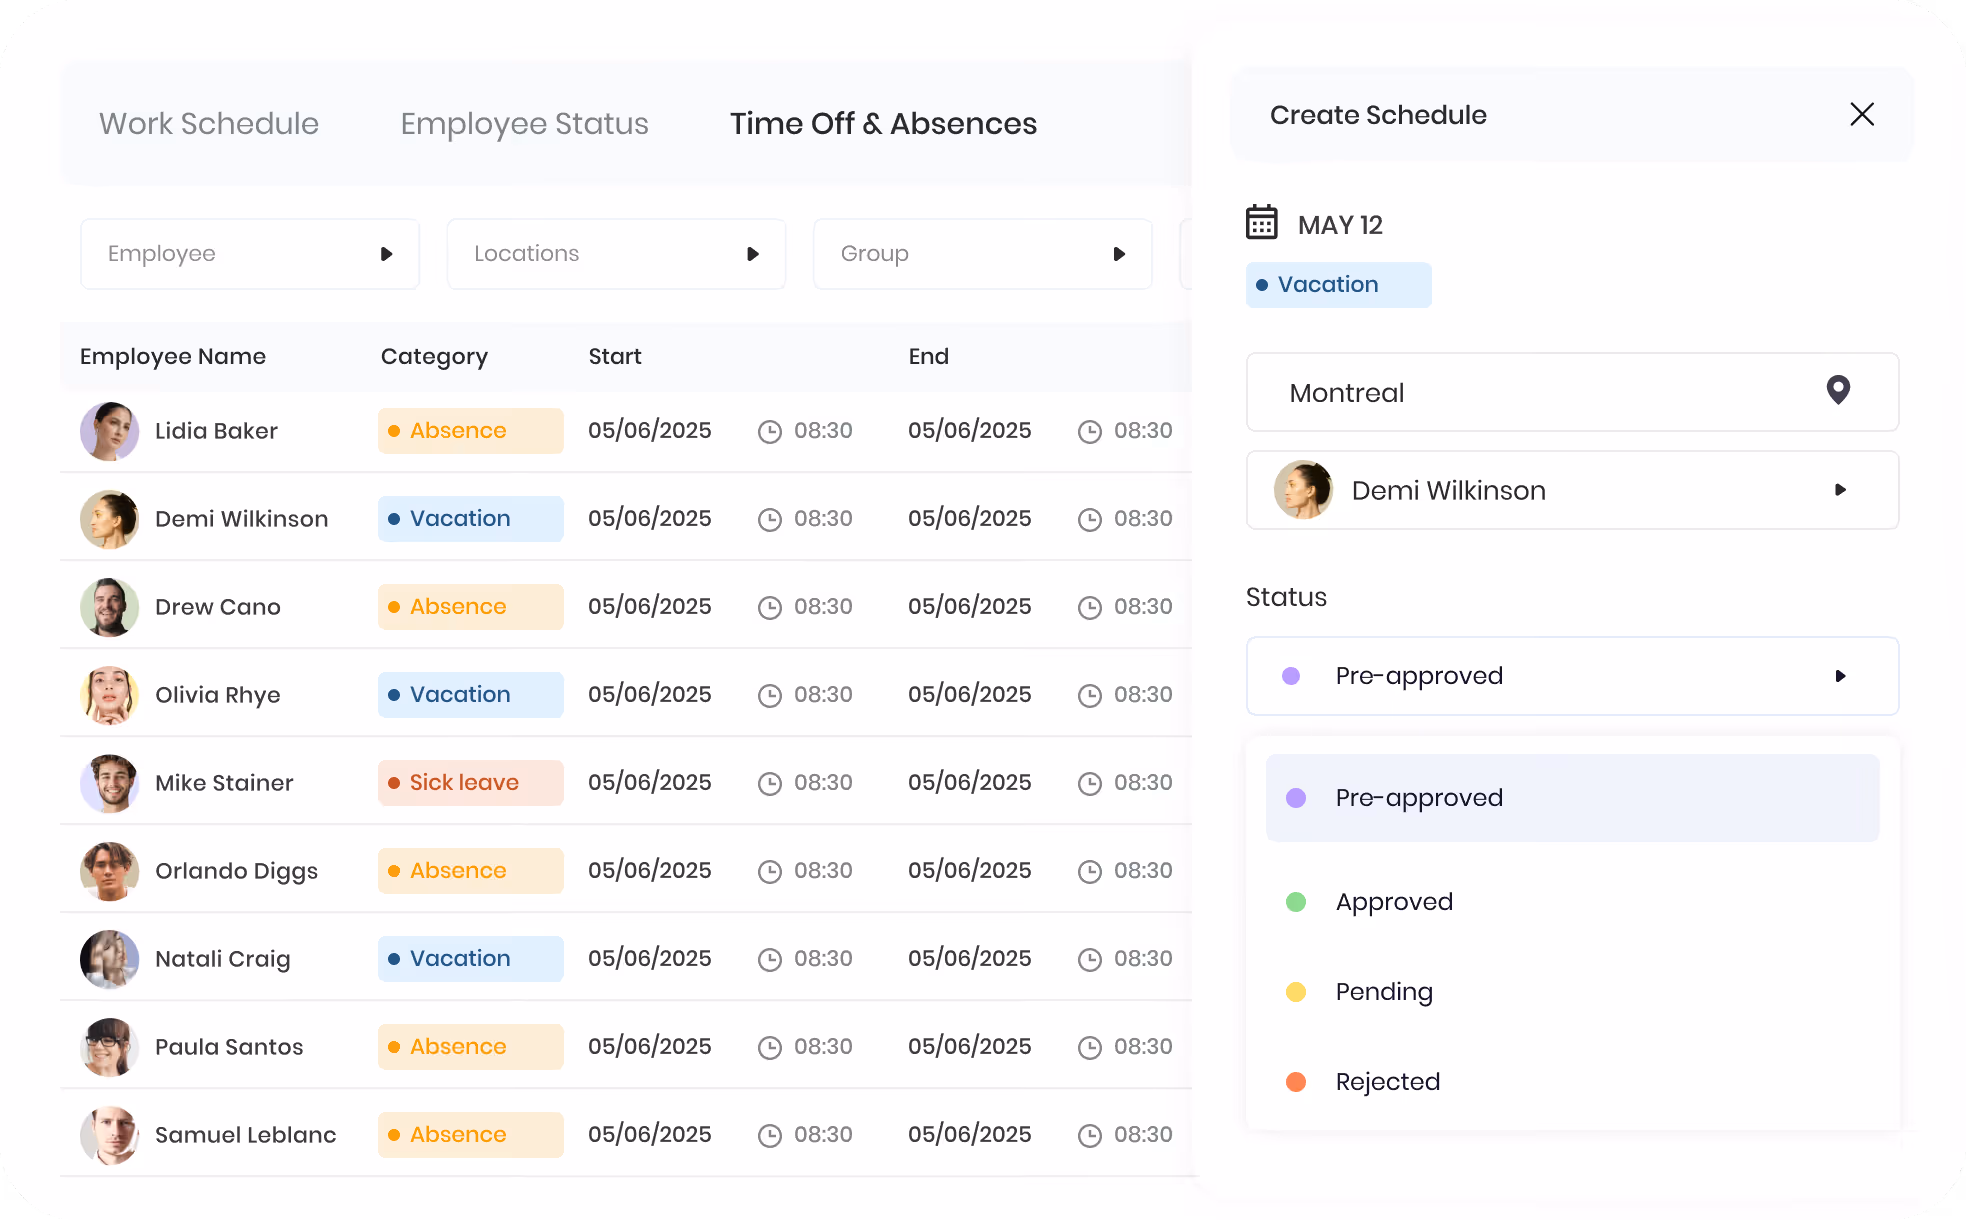Click the Absence badge for Orlando Diggs

[470, 871]
